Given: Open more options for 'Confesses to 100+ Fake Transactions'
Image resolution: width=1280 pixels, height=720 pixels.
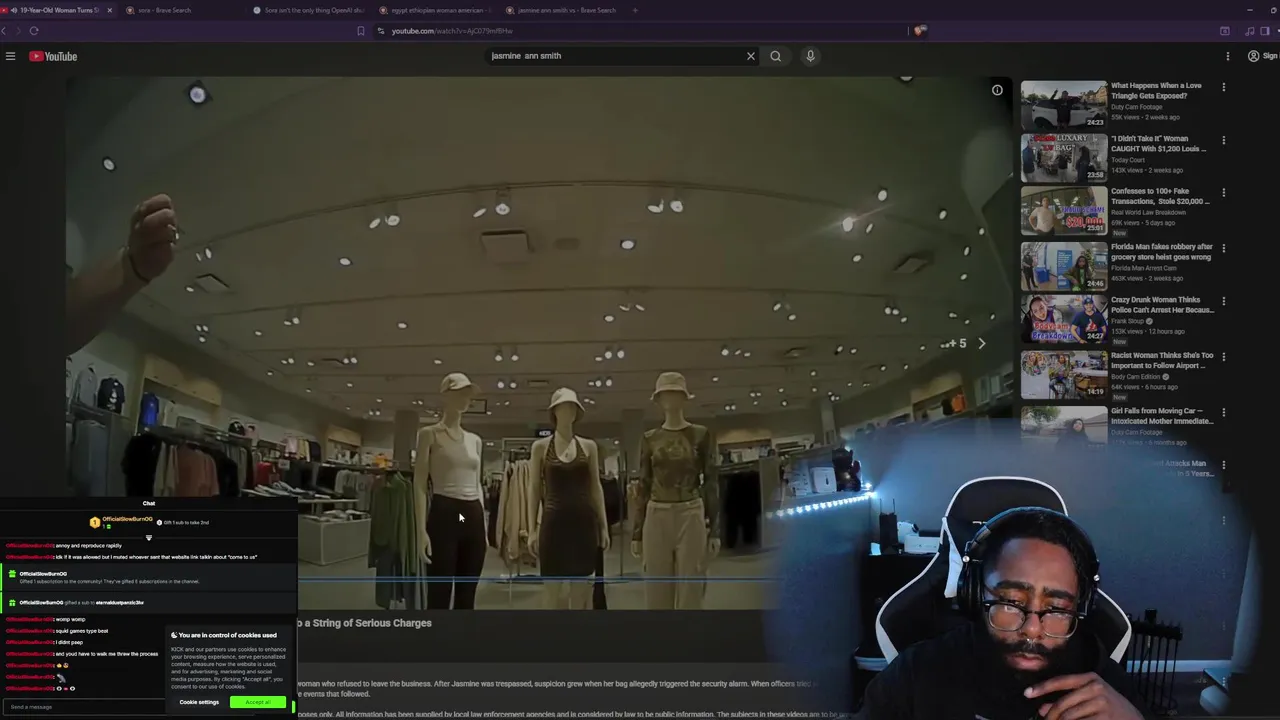Looking at the screenshot, I should tap(1224, 193).
